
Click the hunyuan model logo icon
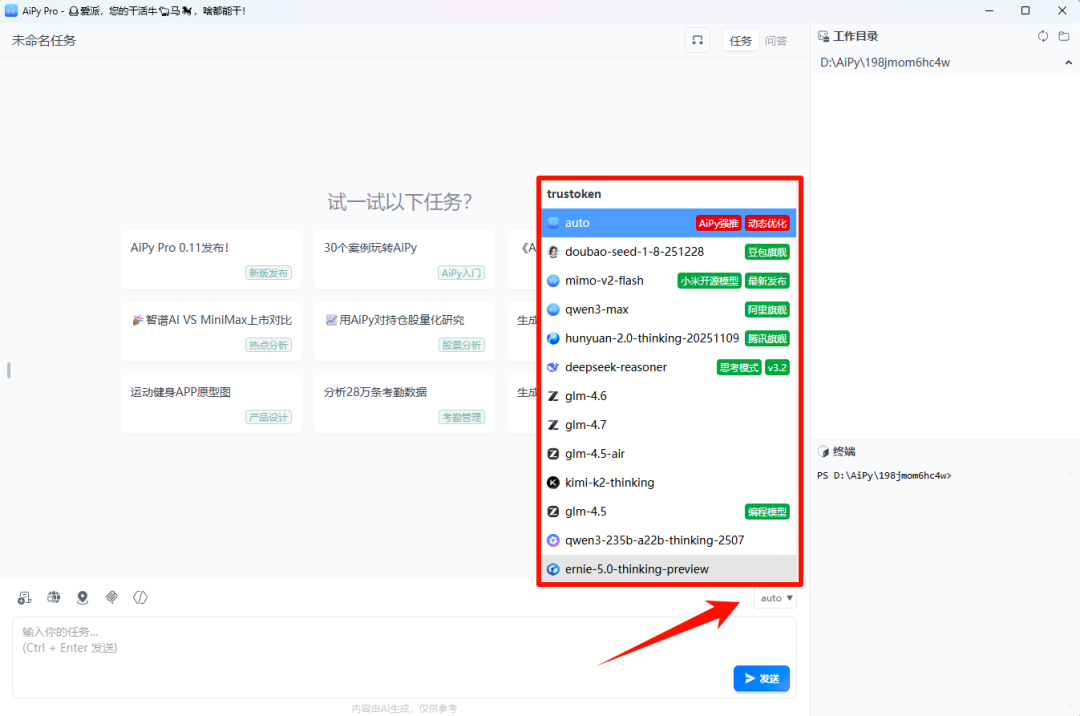[553, 339]
